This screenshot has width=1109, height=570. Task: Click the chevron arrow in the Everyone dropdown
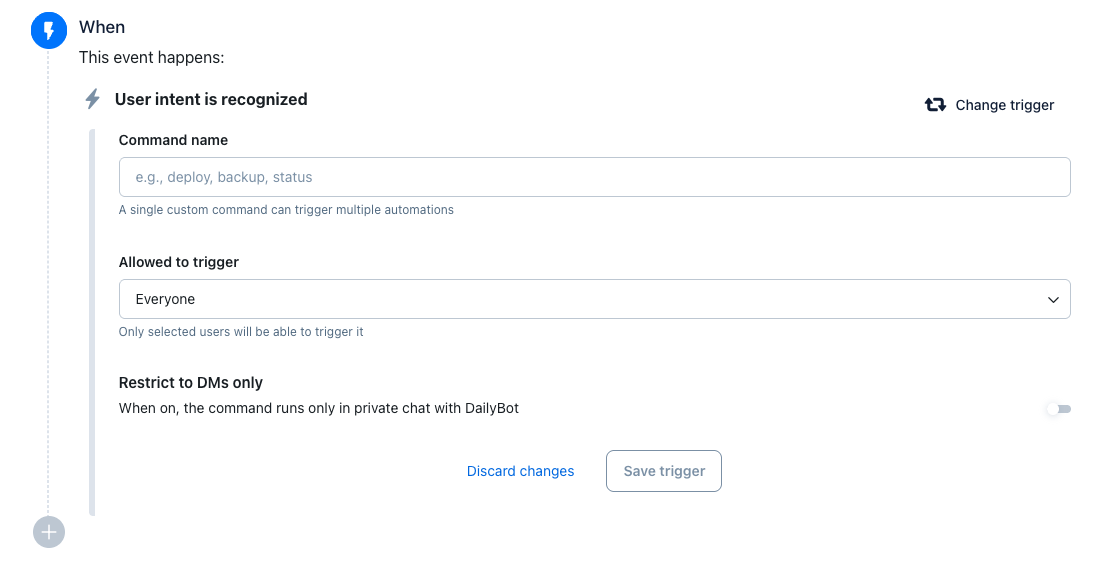1053,299
